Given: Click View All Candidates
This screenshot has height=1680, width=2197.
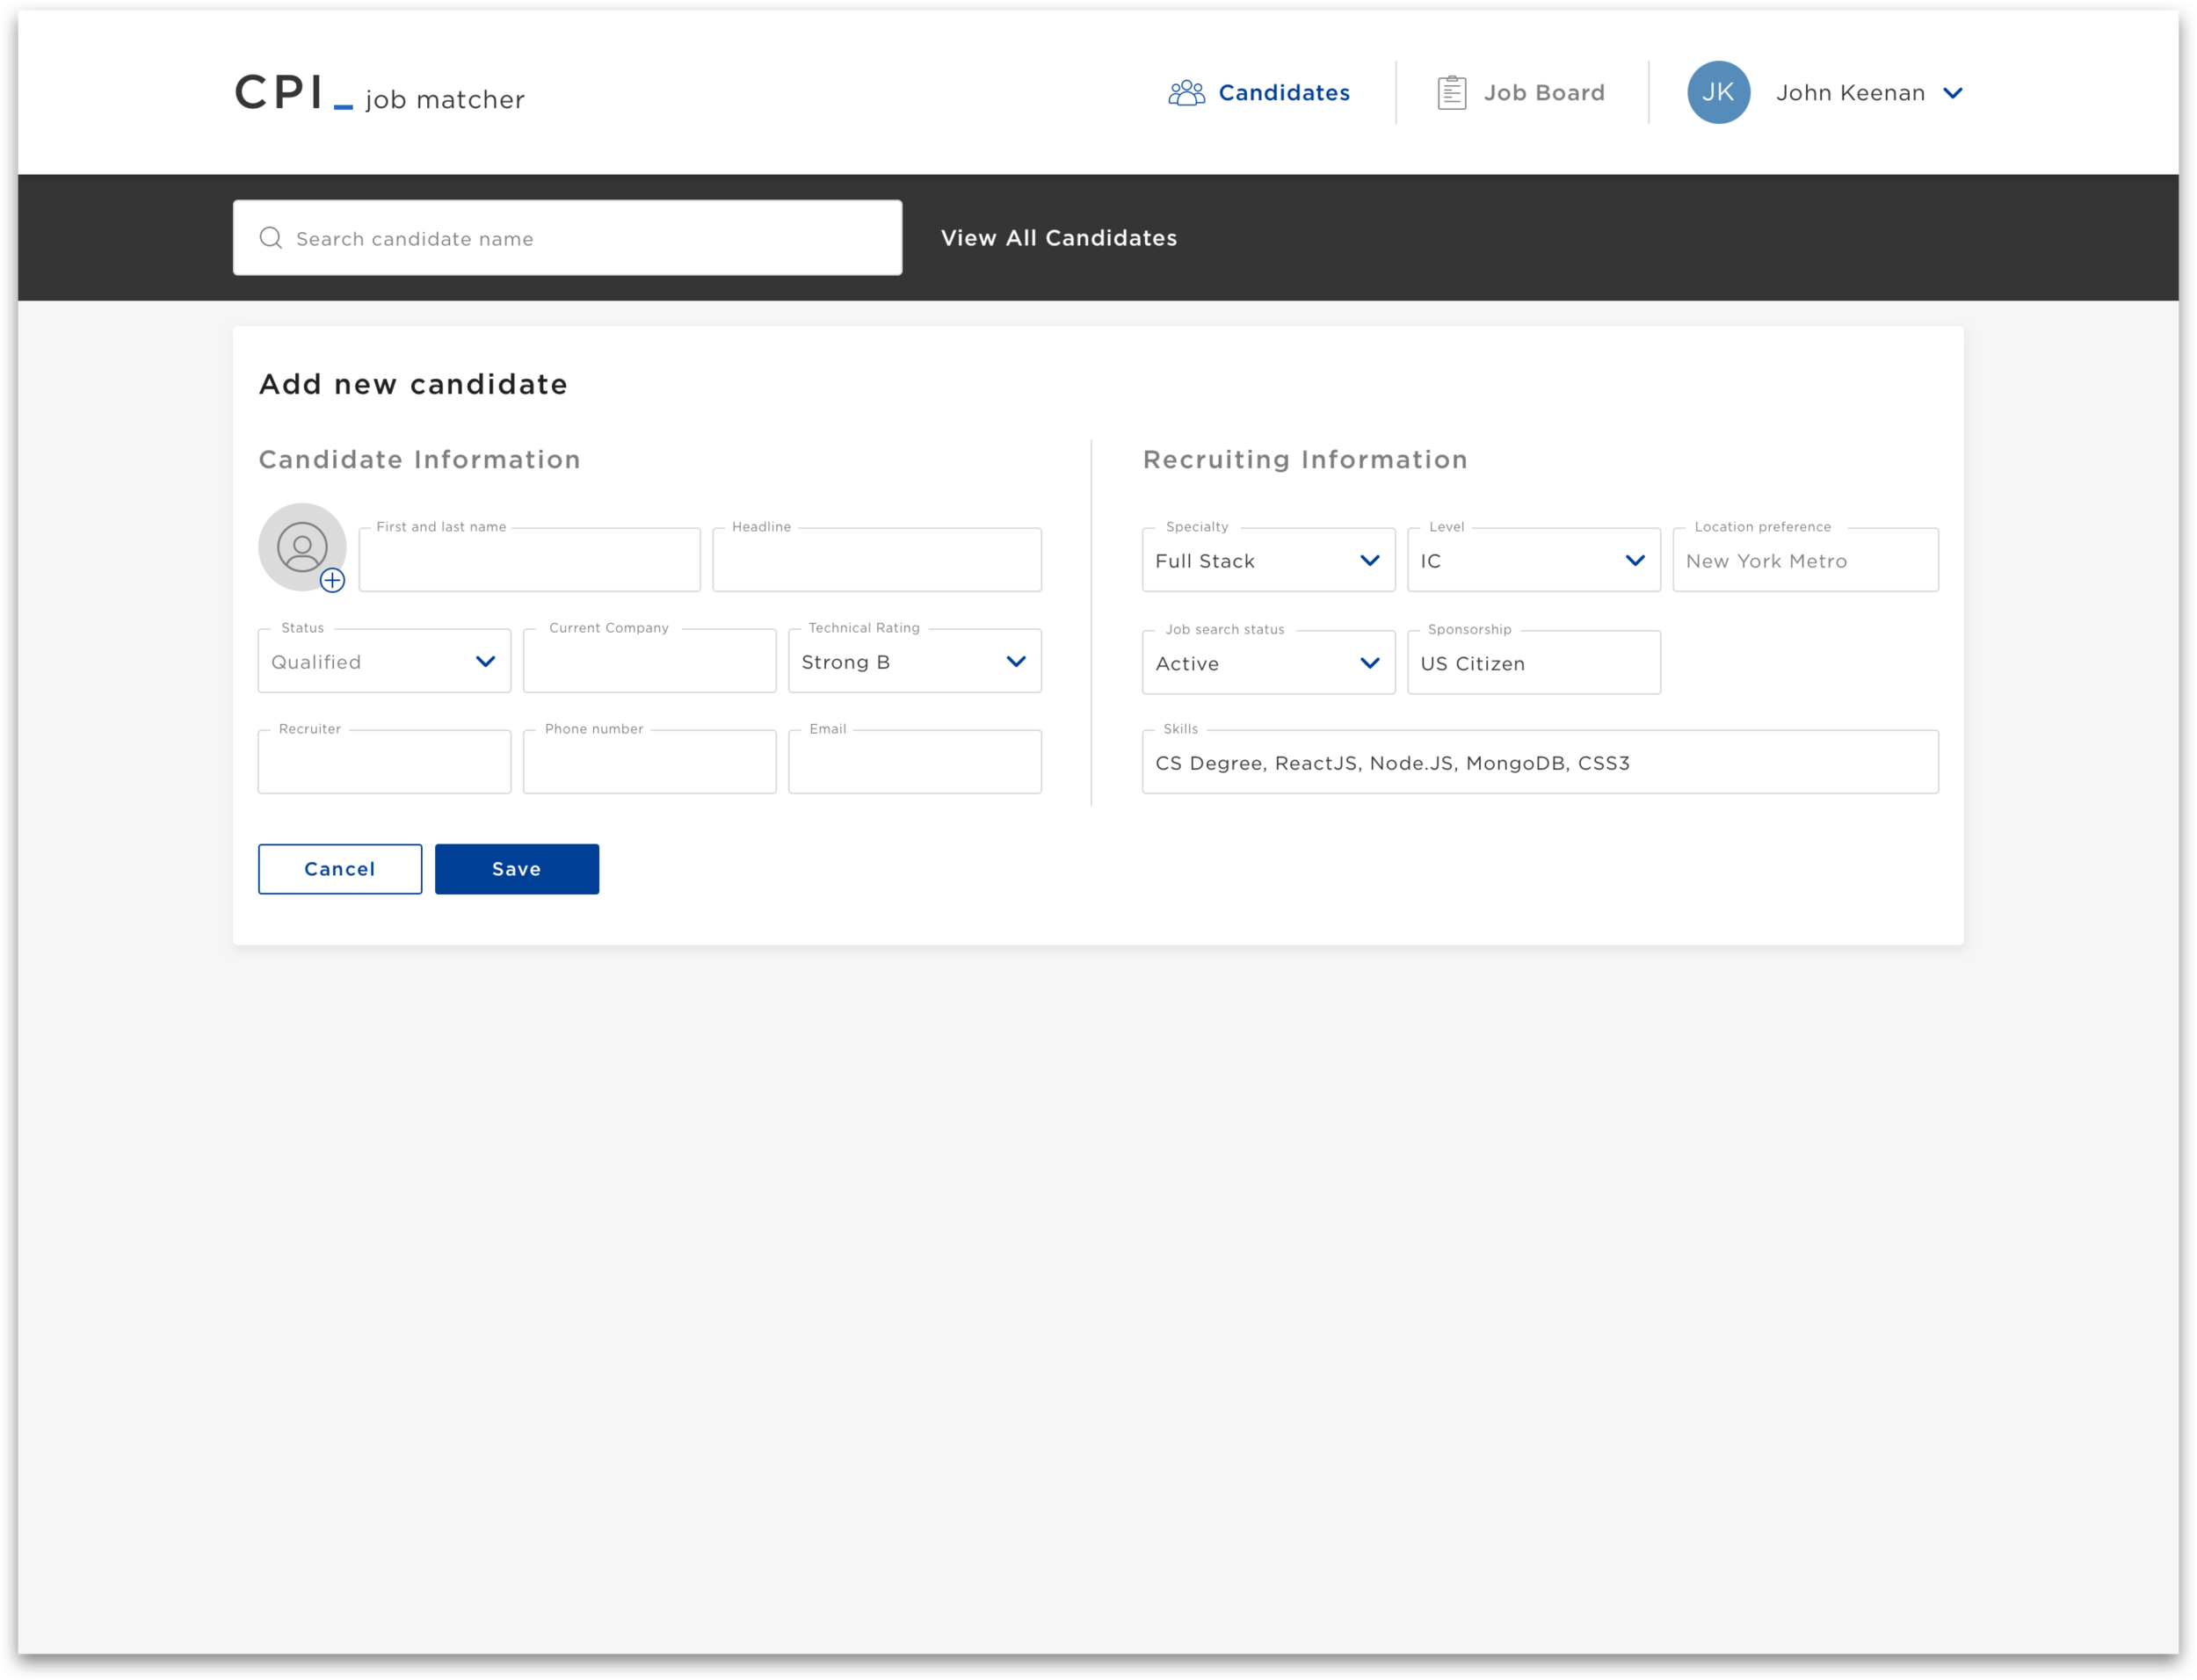Looking at the screenshot, I should (1058, 238).
